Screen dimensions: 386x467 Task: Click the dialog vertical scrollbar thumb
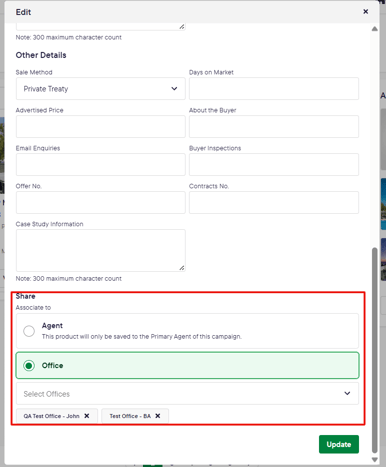point(375,350)
